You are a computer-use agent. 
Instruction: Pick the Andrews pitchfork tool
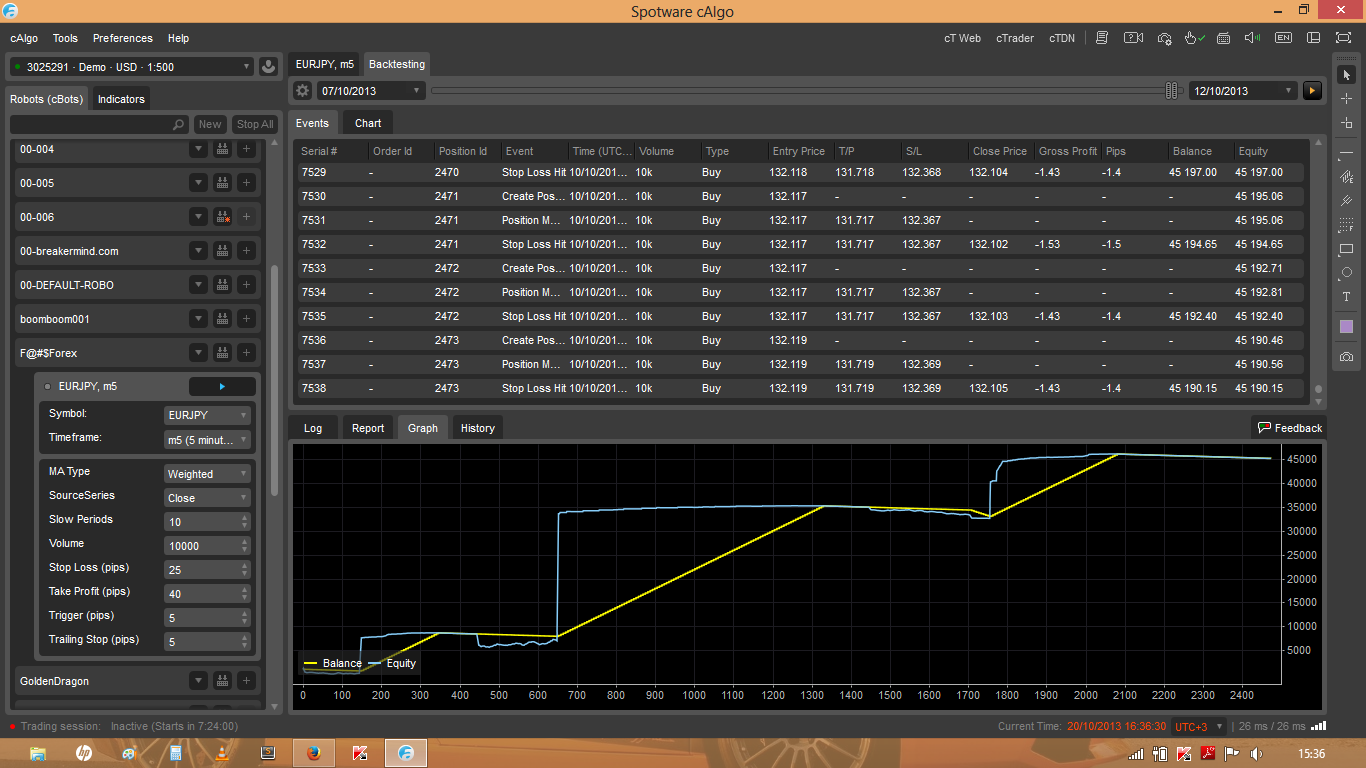(1346, 201)
